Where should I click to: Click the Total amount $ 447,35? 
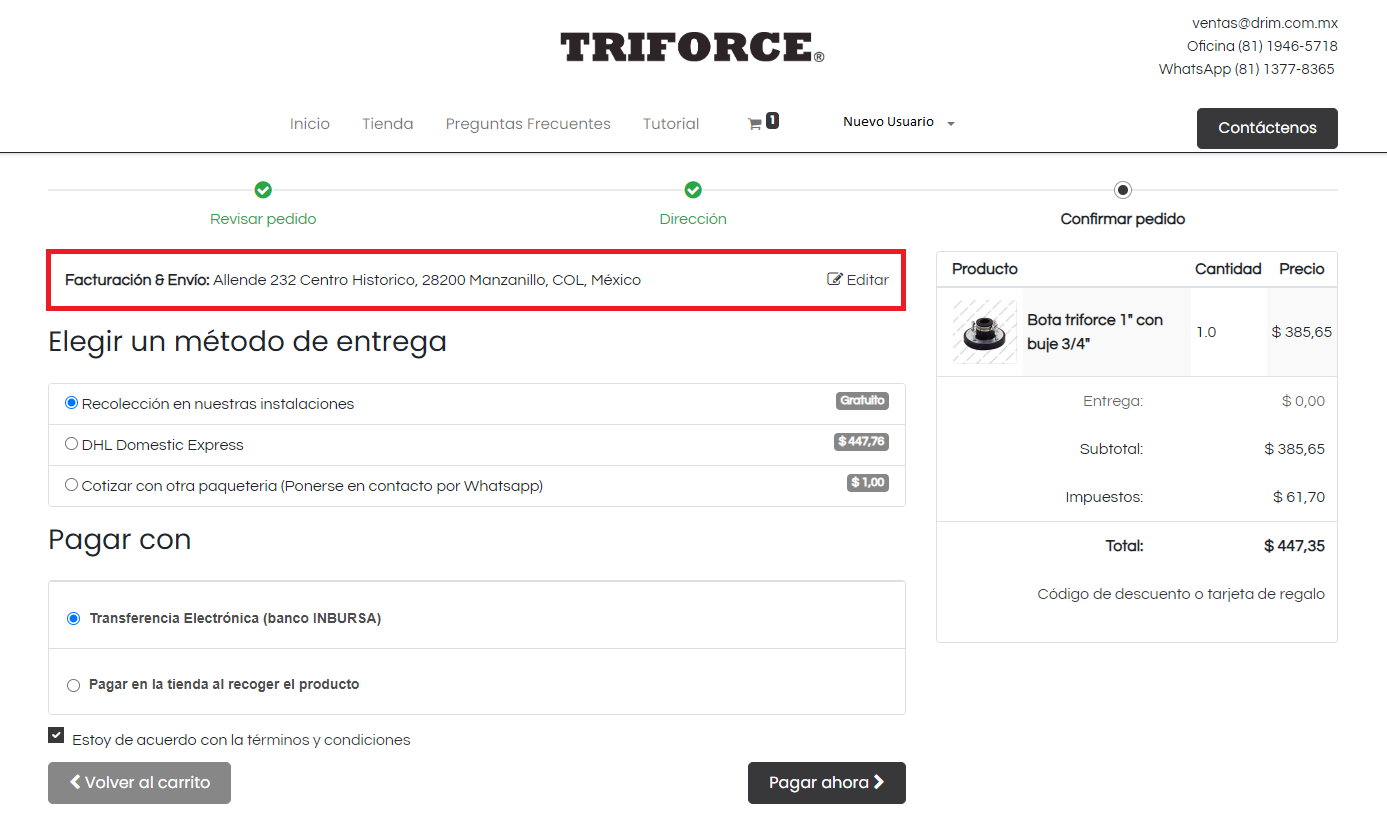pyautogui.click(x=1294, y=546)
